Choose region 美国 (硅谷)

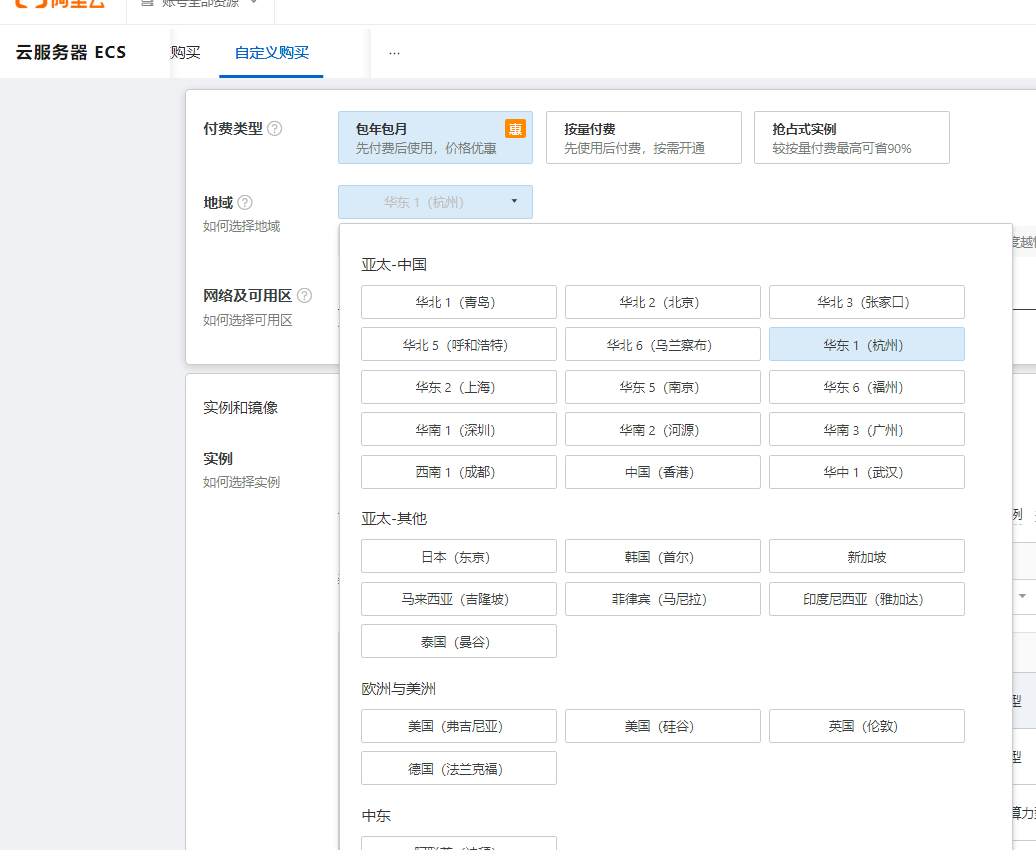tap(663, 726)
